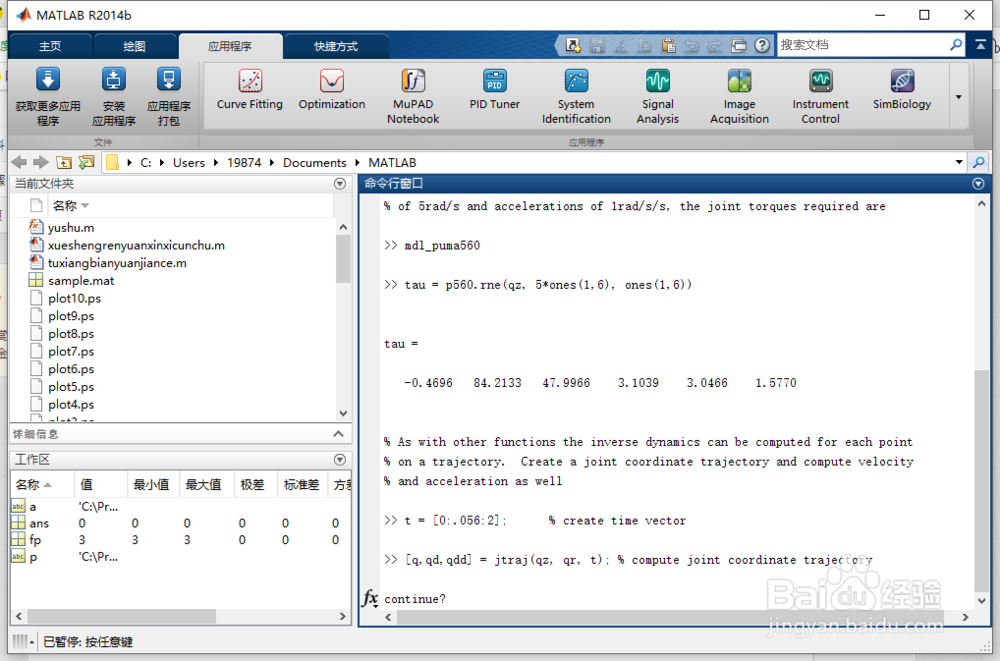Collapse the 详细信息 panel
The width and height of the screenshot is (1000, 661).
[x=339, y=434]
